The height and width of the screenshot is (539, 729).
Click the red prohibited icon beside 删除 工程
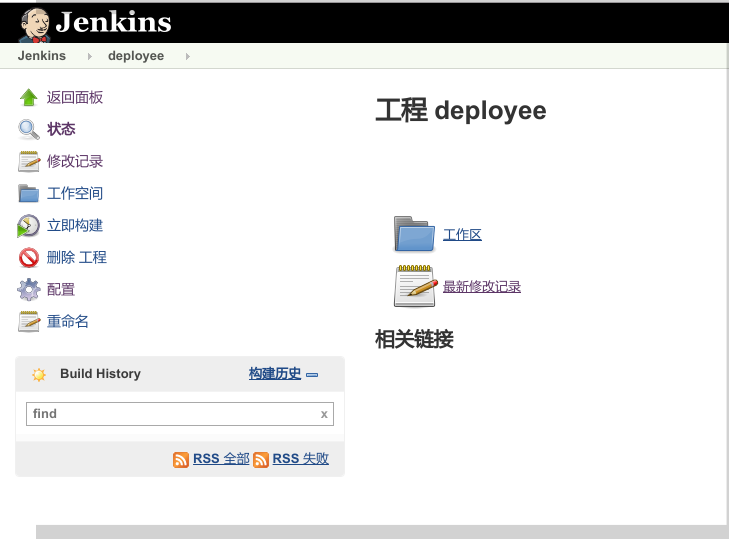point(29,258)
